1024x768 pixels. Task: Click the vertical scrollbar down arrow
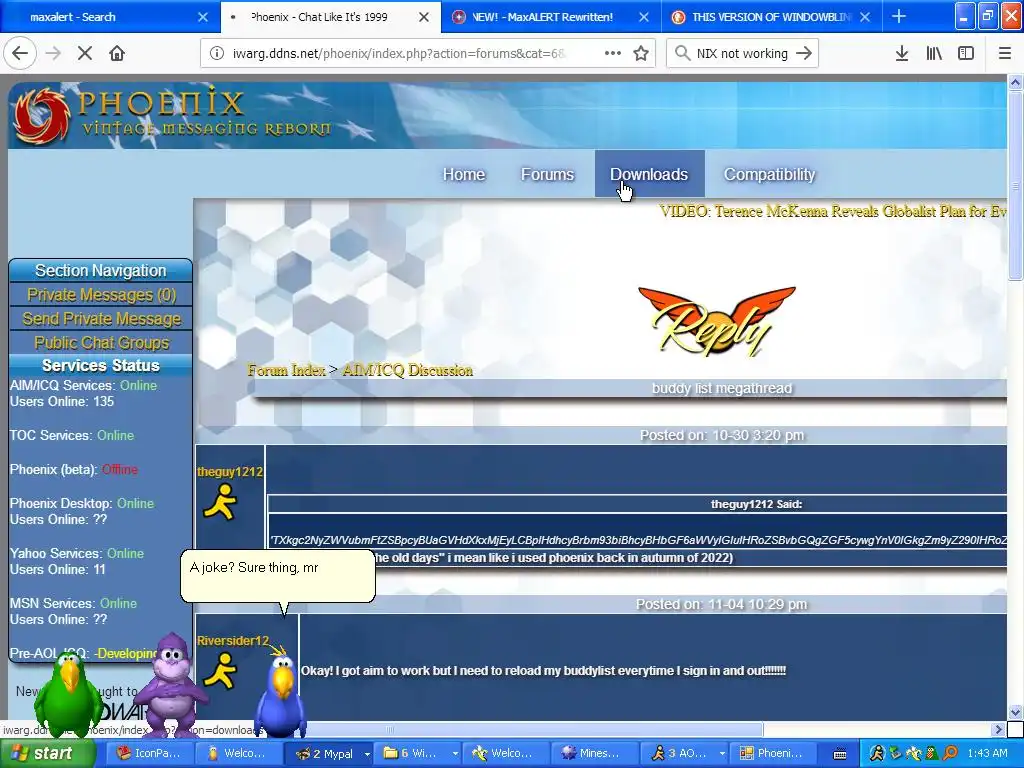pyautogui.click(x=1015, y=712)
